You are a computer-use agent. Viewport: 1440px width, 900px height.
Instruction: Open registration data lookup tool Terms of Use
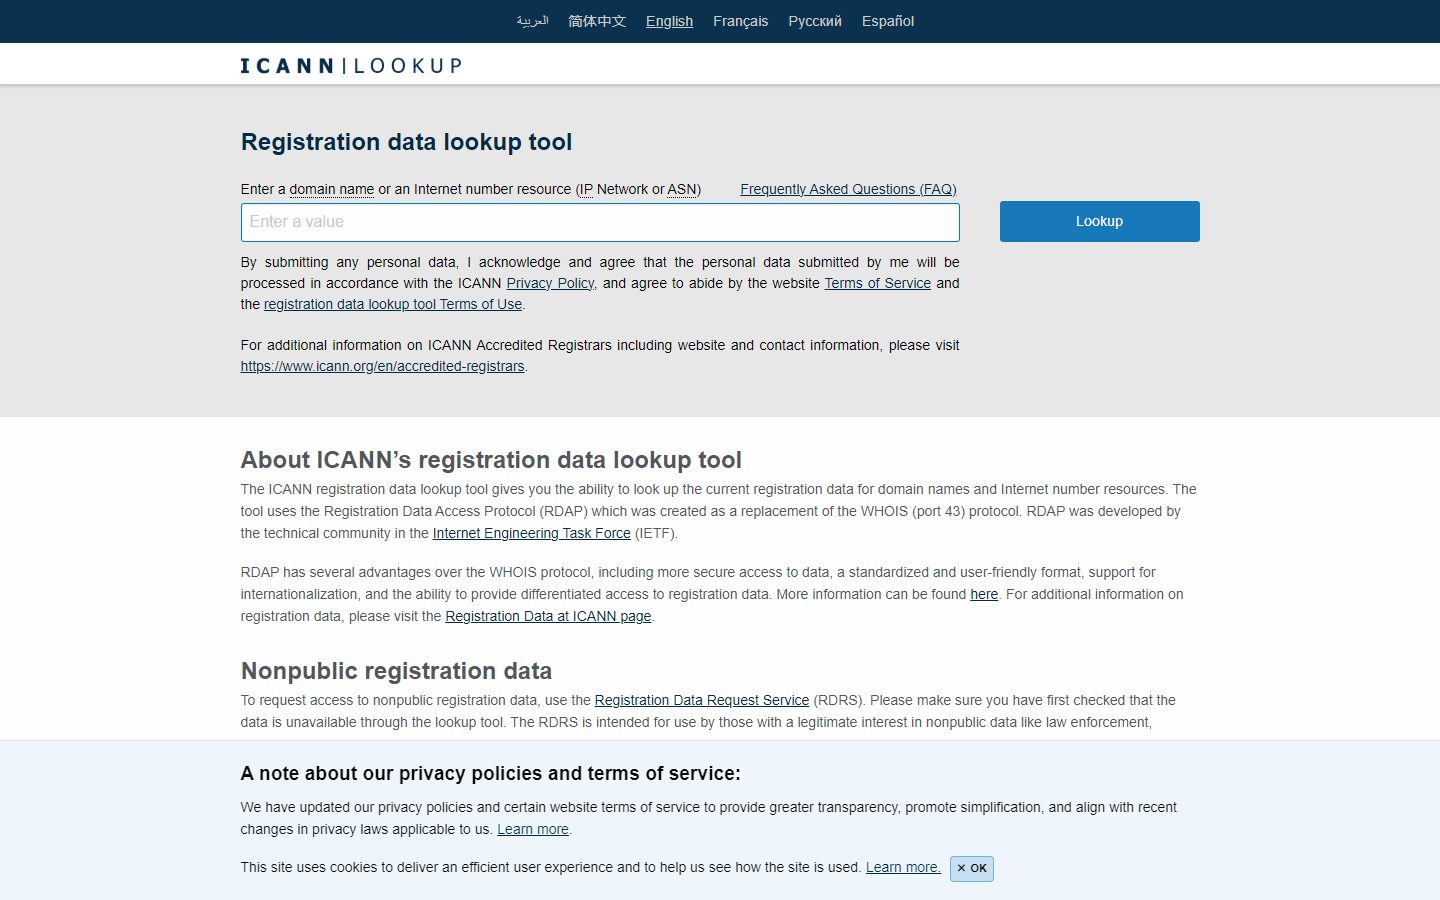click(x=392, y=304)
